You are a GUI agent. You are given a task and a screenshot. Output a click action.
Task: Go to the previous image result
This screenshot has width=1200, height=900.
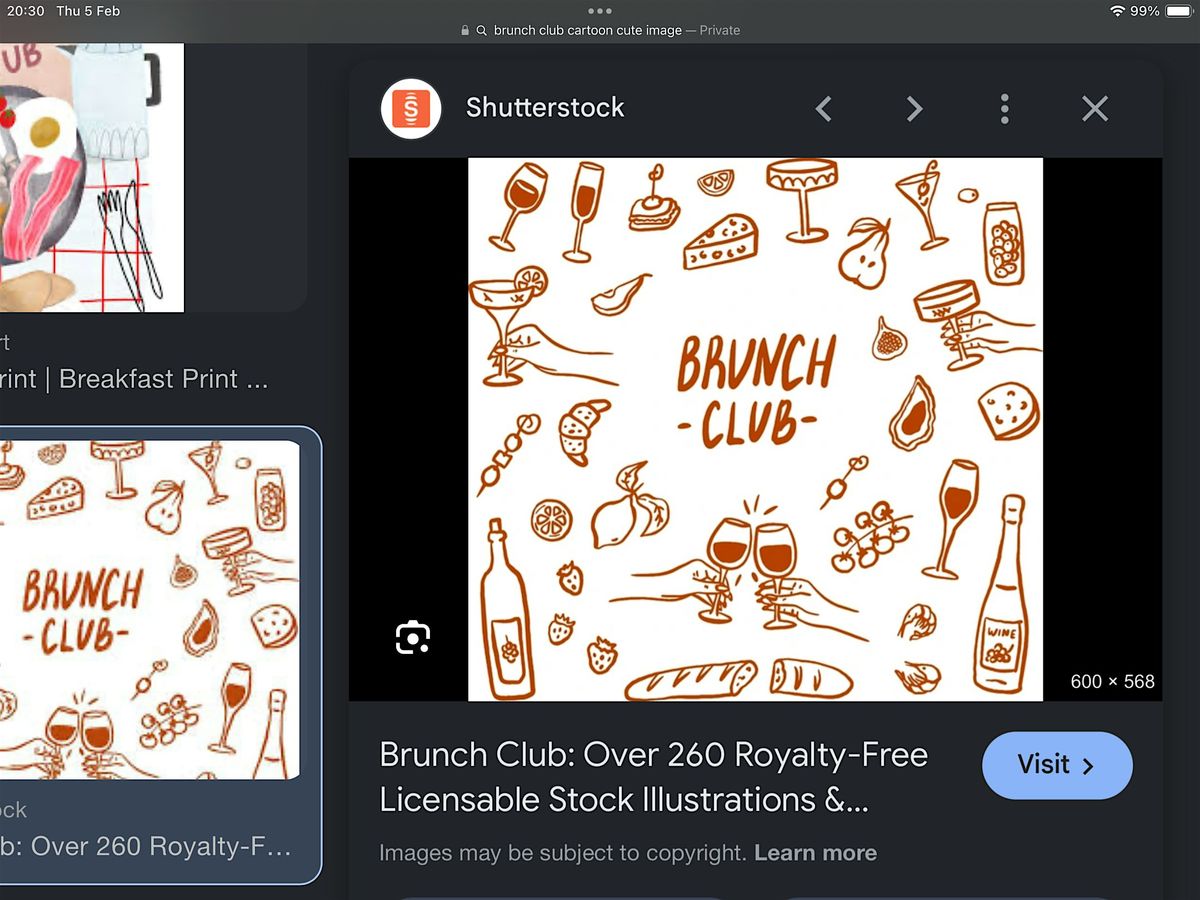click(823, 108)
